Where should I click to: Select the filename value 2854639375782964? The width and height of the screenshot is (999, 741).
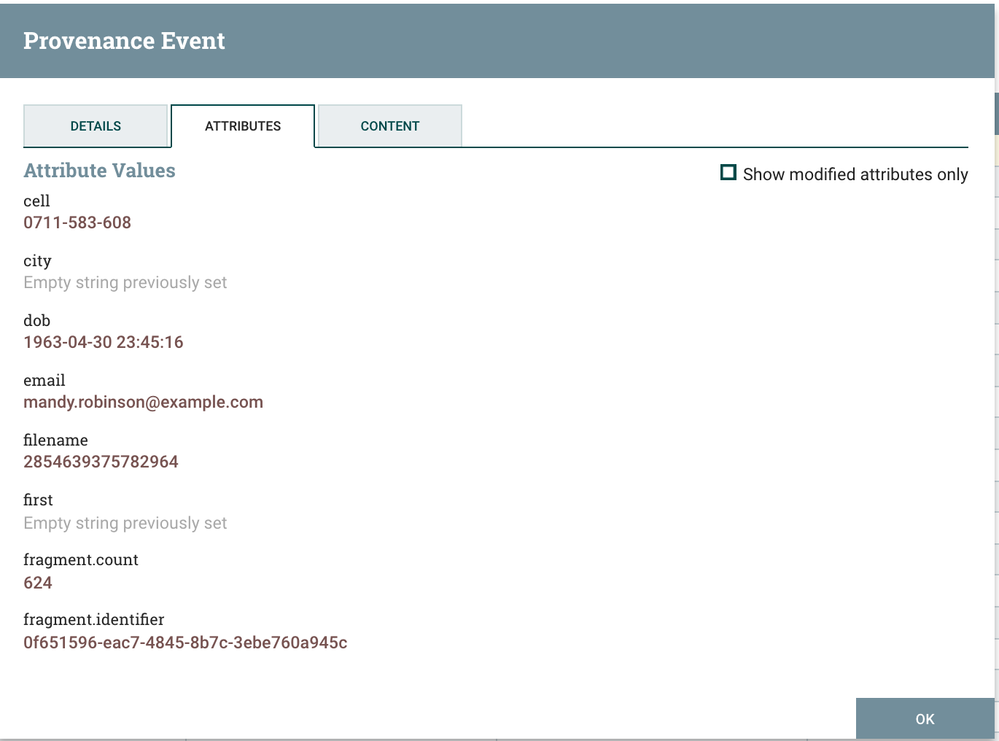[102, 462]
